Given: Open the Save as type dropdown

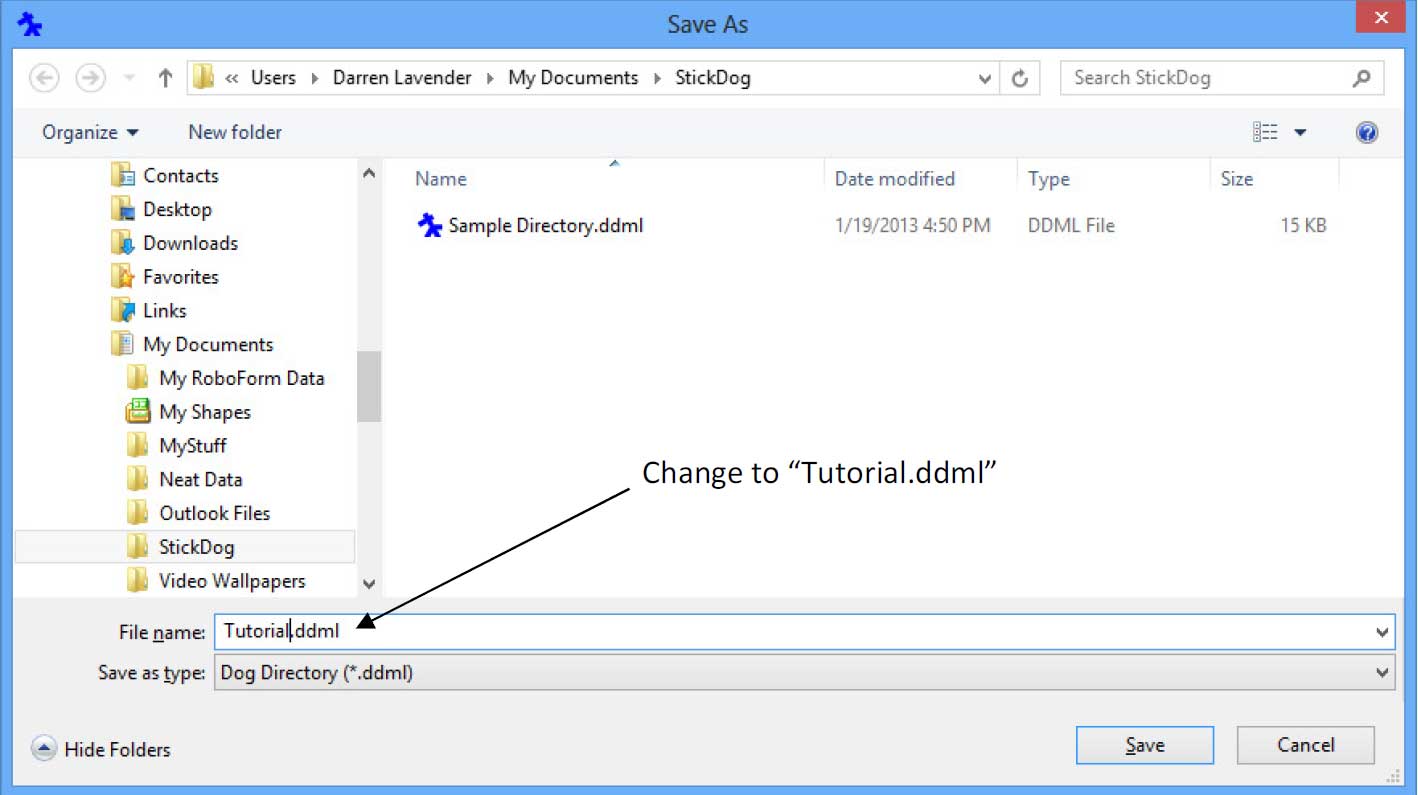Looking at the screenshot, I should point(1383,672).
